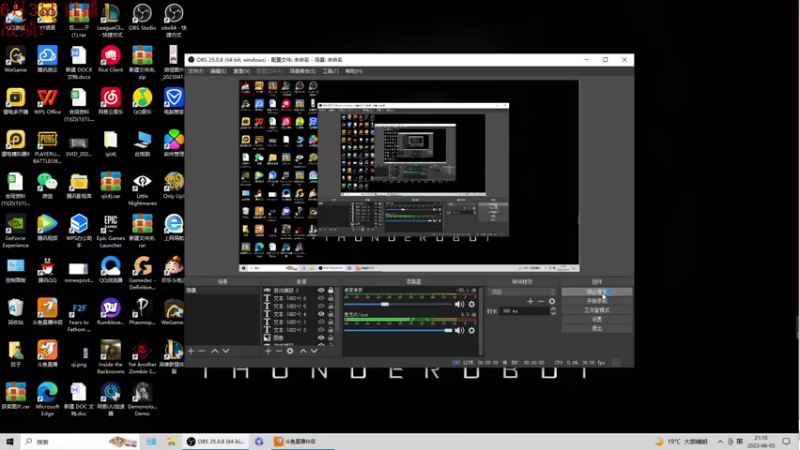Toggle visibility of 文本 (GDI+) 3 source

[x=321, y=322]
